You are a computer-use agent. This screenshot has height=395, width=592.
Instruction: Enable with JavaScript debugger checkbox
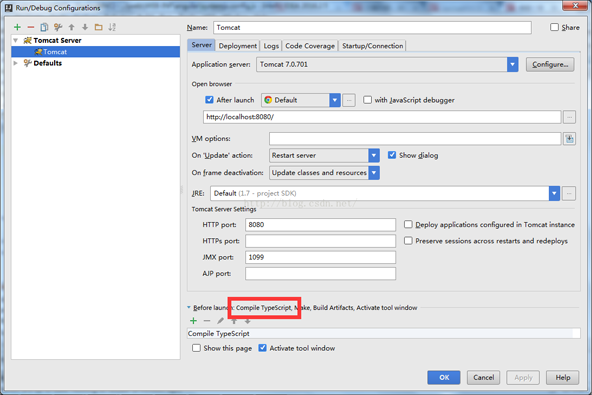click(367, 100)
